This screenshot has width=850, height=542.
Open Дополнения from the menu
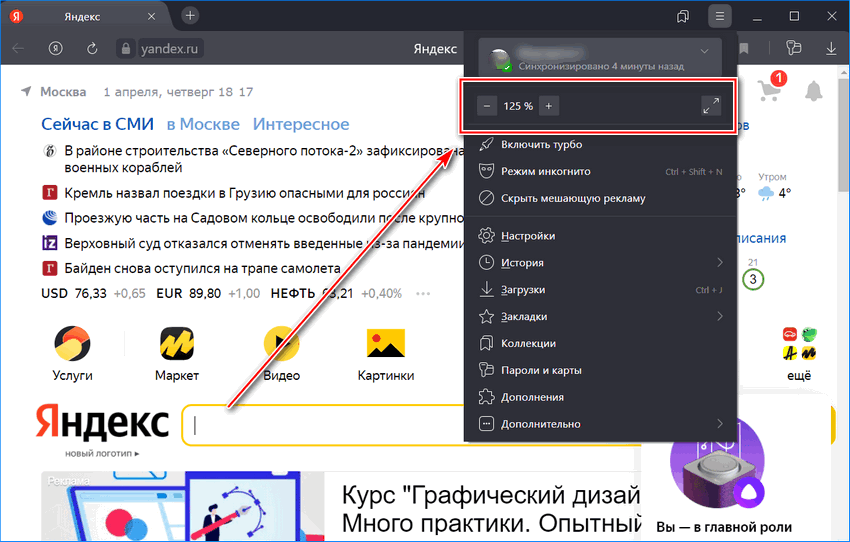coord(600,397)
